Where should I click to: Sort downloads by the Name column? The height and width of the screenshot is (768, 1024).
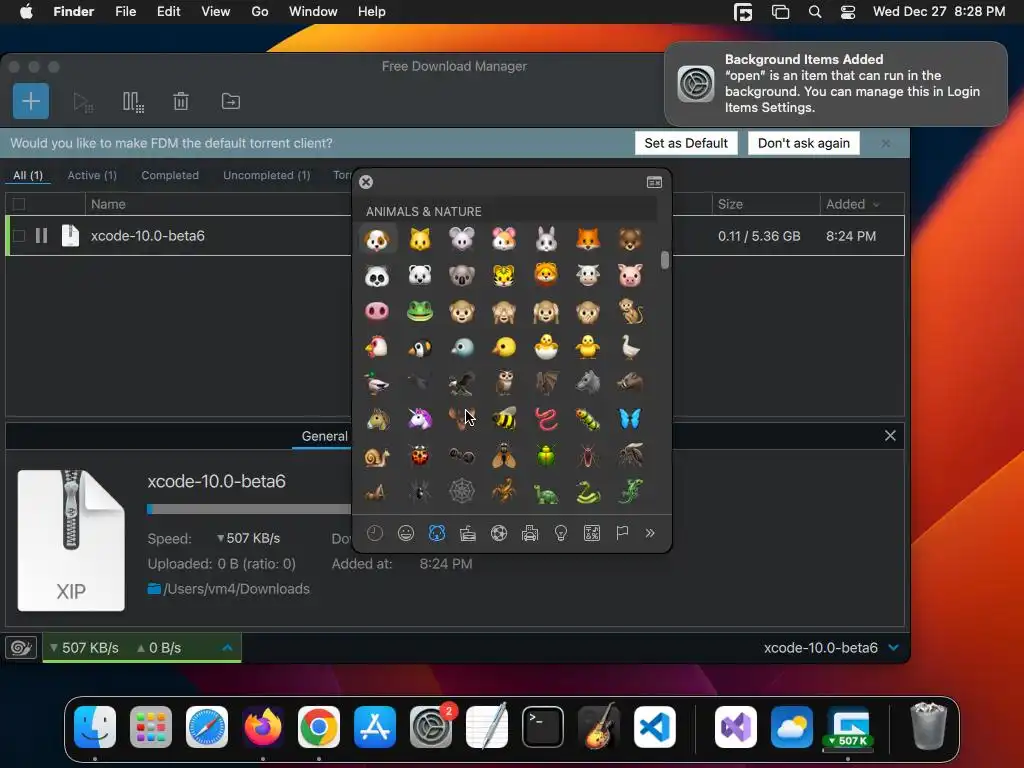tap(108, 204)
